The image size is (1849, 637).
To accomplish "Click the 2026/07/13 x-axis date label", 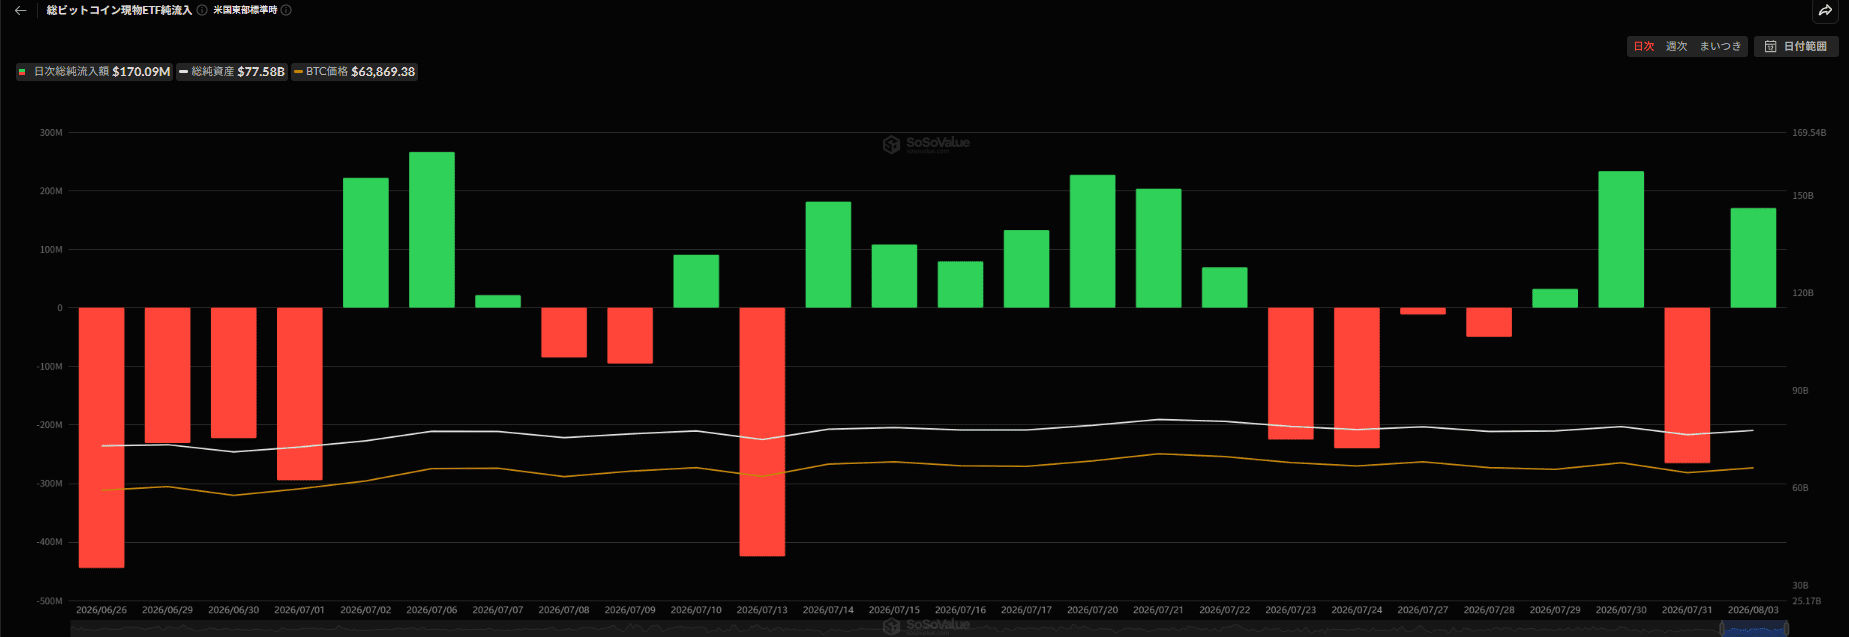I will [x=762, y=610].
